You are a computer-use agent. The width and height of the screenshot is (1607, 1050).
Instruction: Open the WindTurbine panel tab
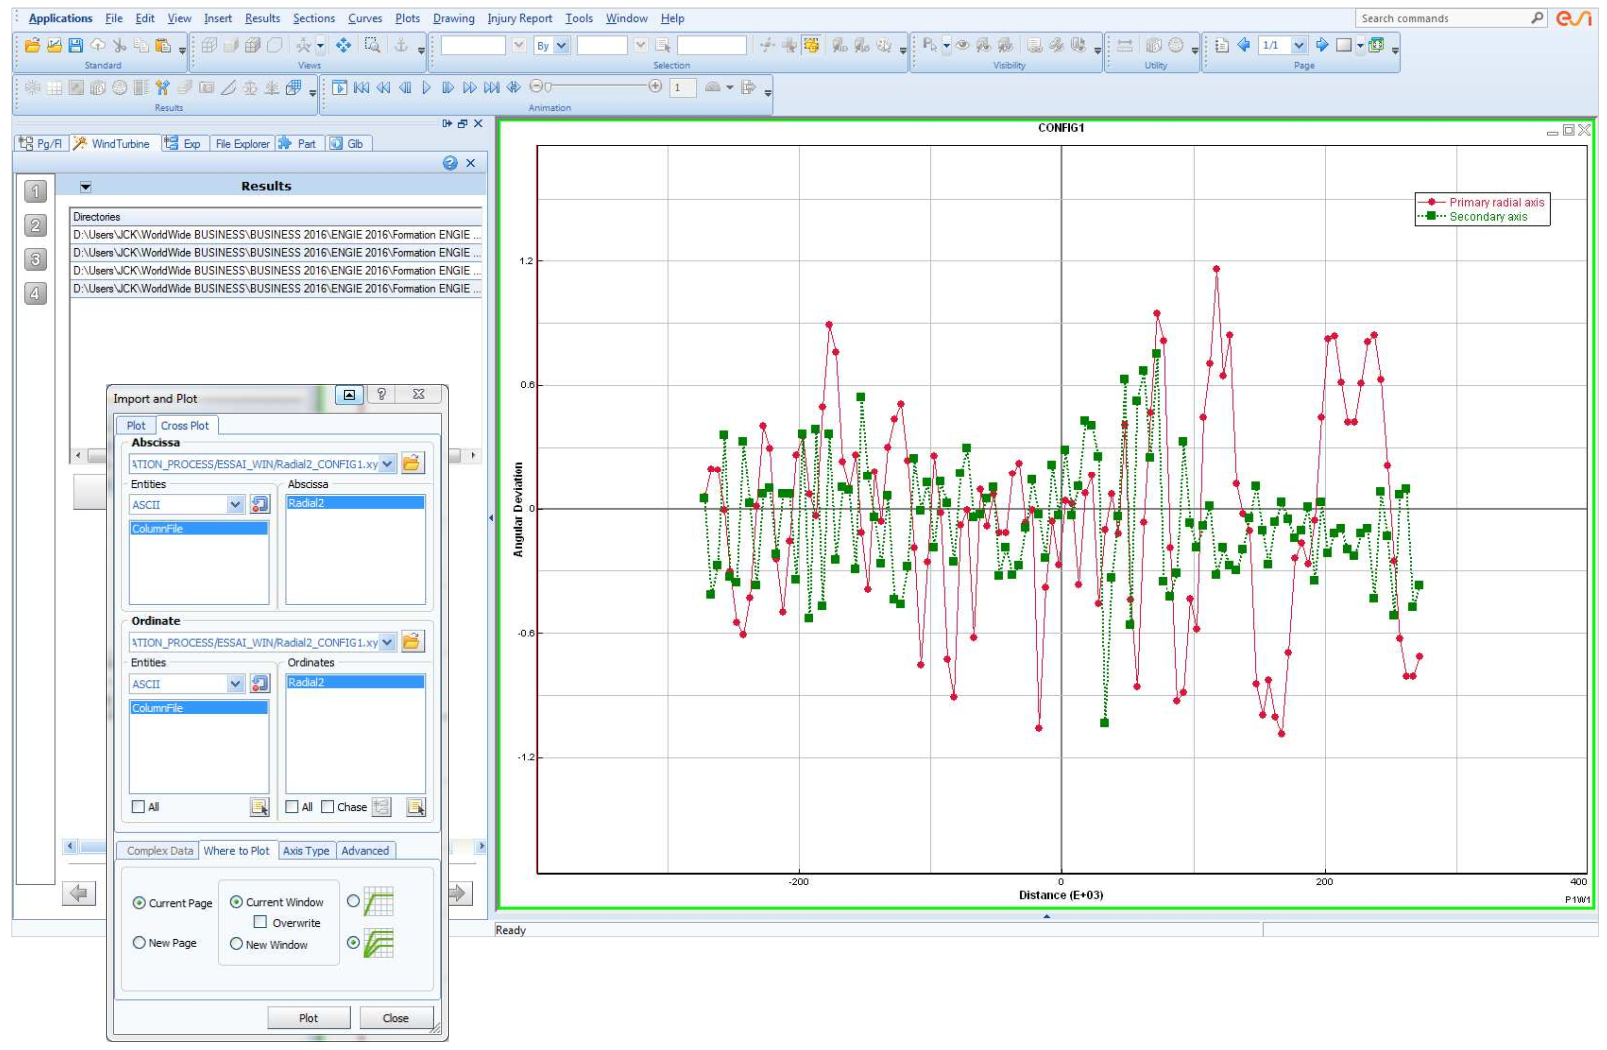112,144
